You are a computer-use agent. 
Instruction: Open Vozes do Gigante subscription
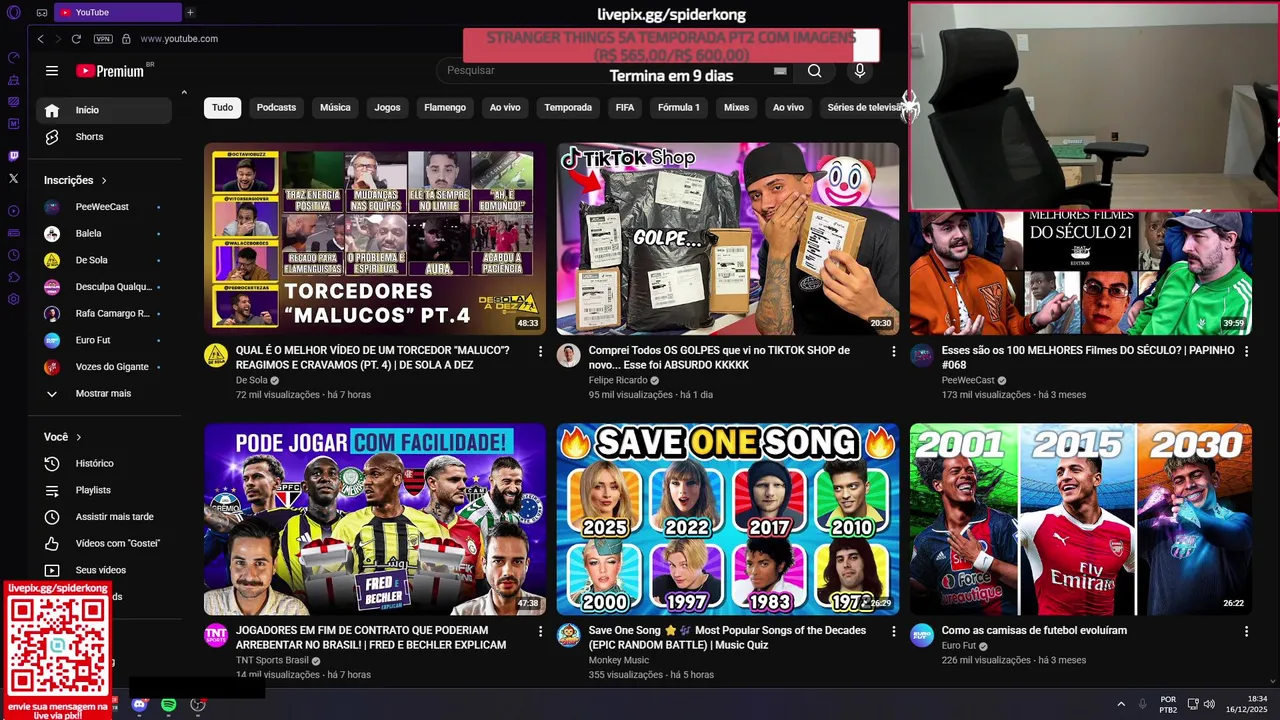coord(103,367)
